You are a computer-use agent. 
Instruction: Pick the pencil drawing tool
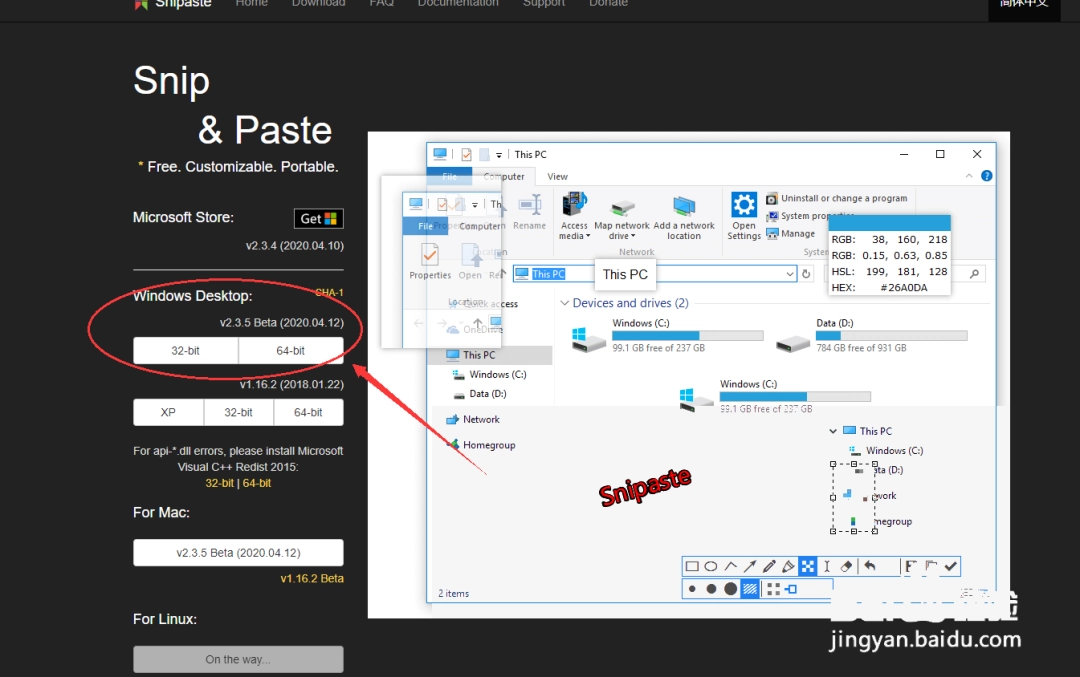769,566
